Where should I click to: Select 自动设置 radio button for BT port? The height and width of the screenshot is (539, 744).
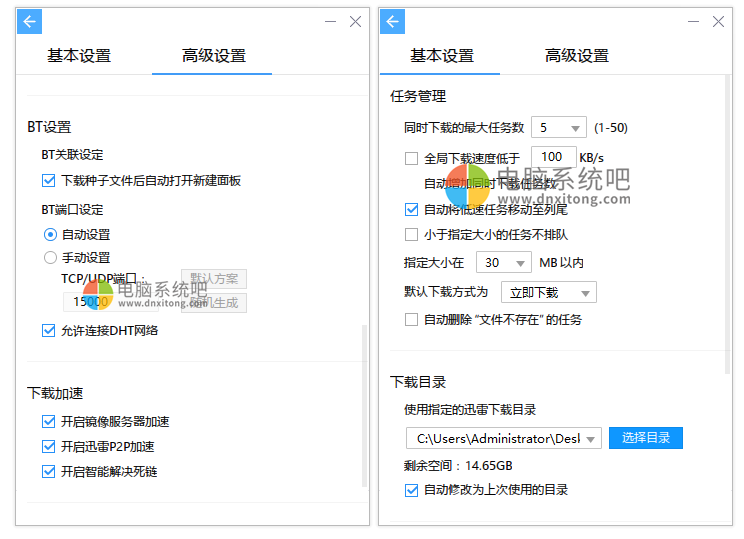tap(50, 234)
